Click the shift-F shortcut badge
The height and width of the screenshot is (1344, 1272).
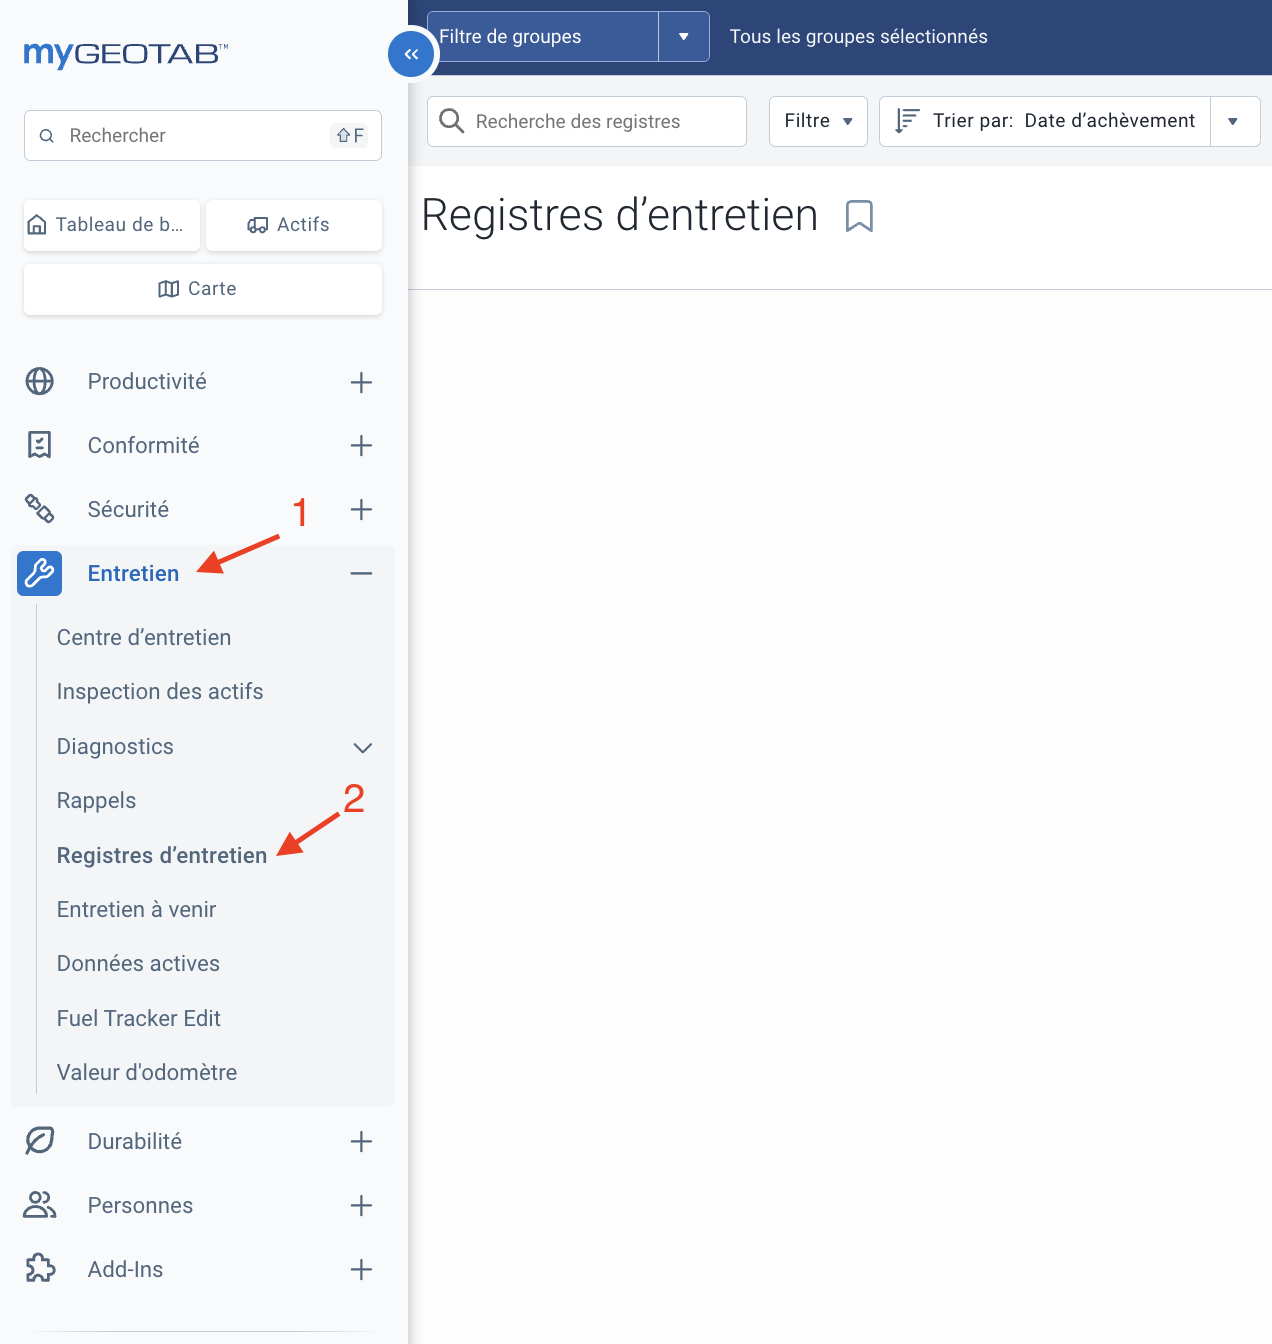(x=350, y=135)
